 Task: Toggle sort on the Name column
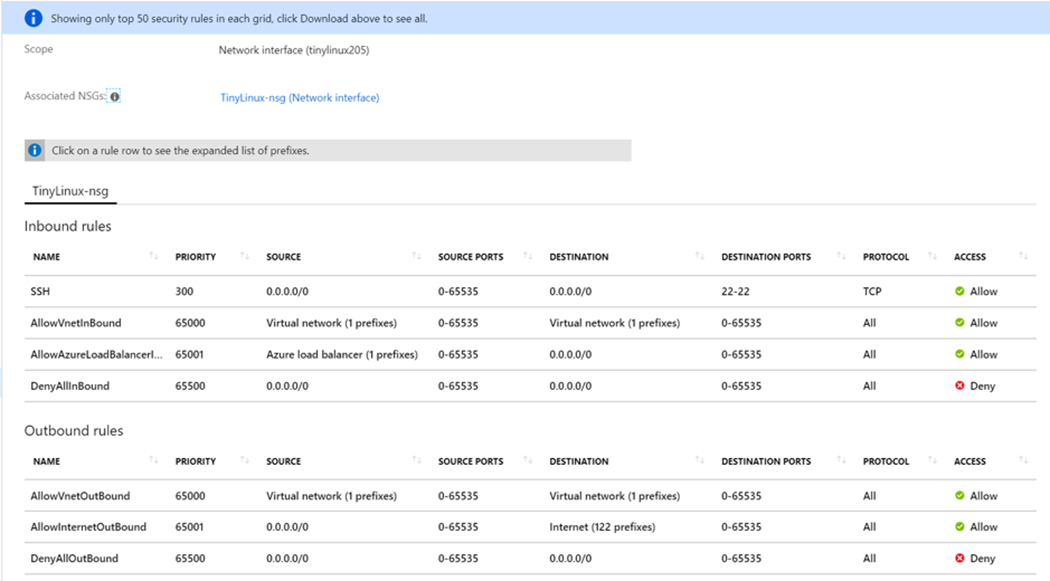(x=152, y=255)
